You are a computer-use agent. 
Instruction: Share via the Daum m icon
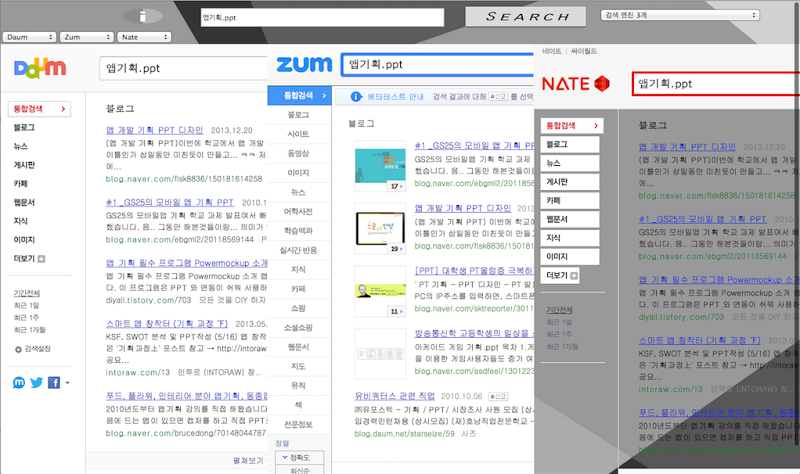point(19,382)
